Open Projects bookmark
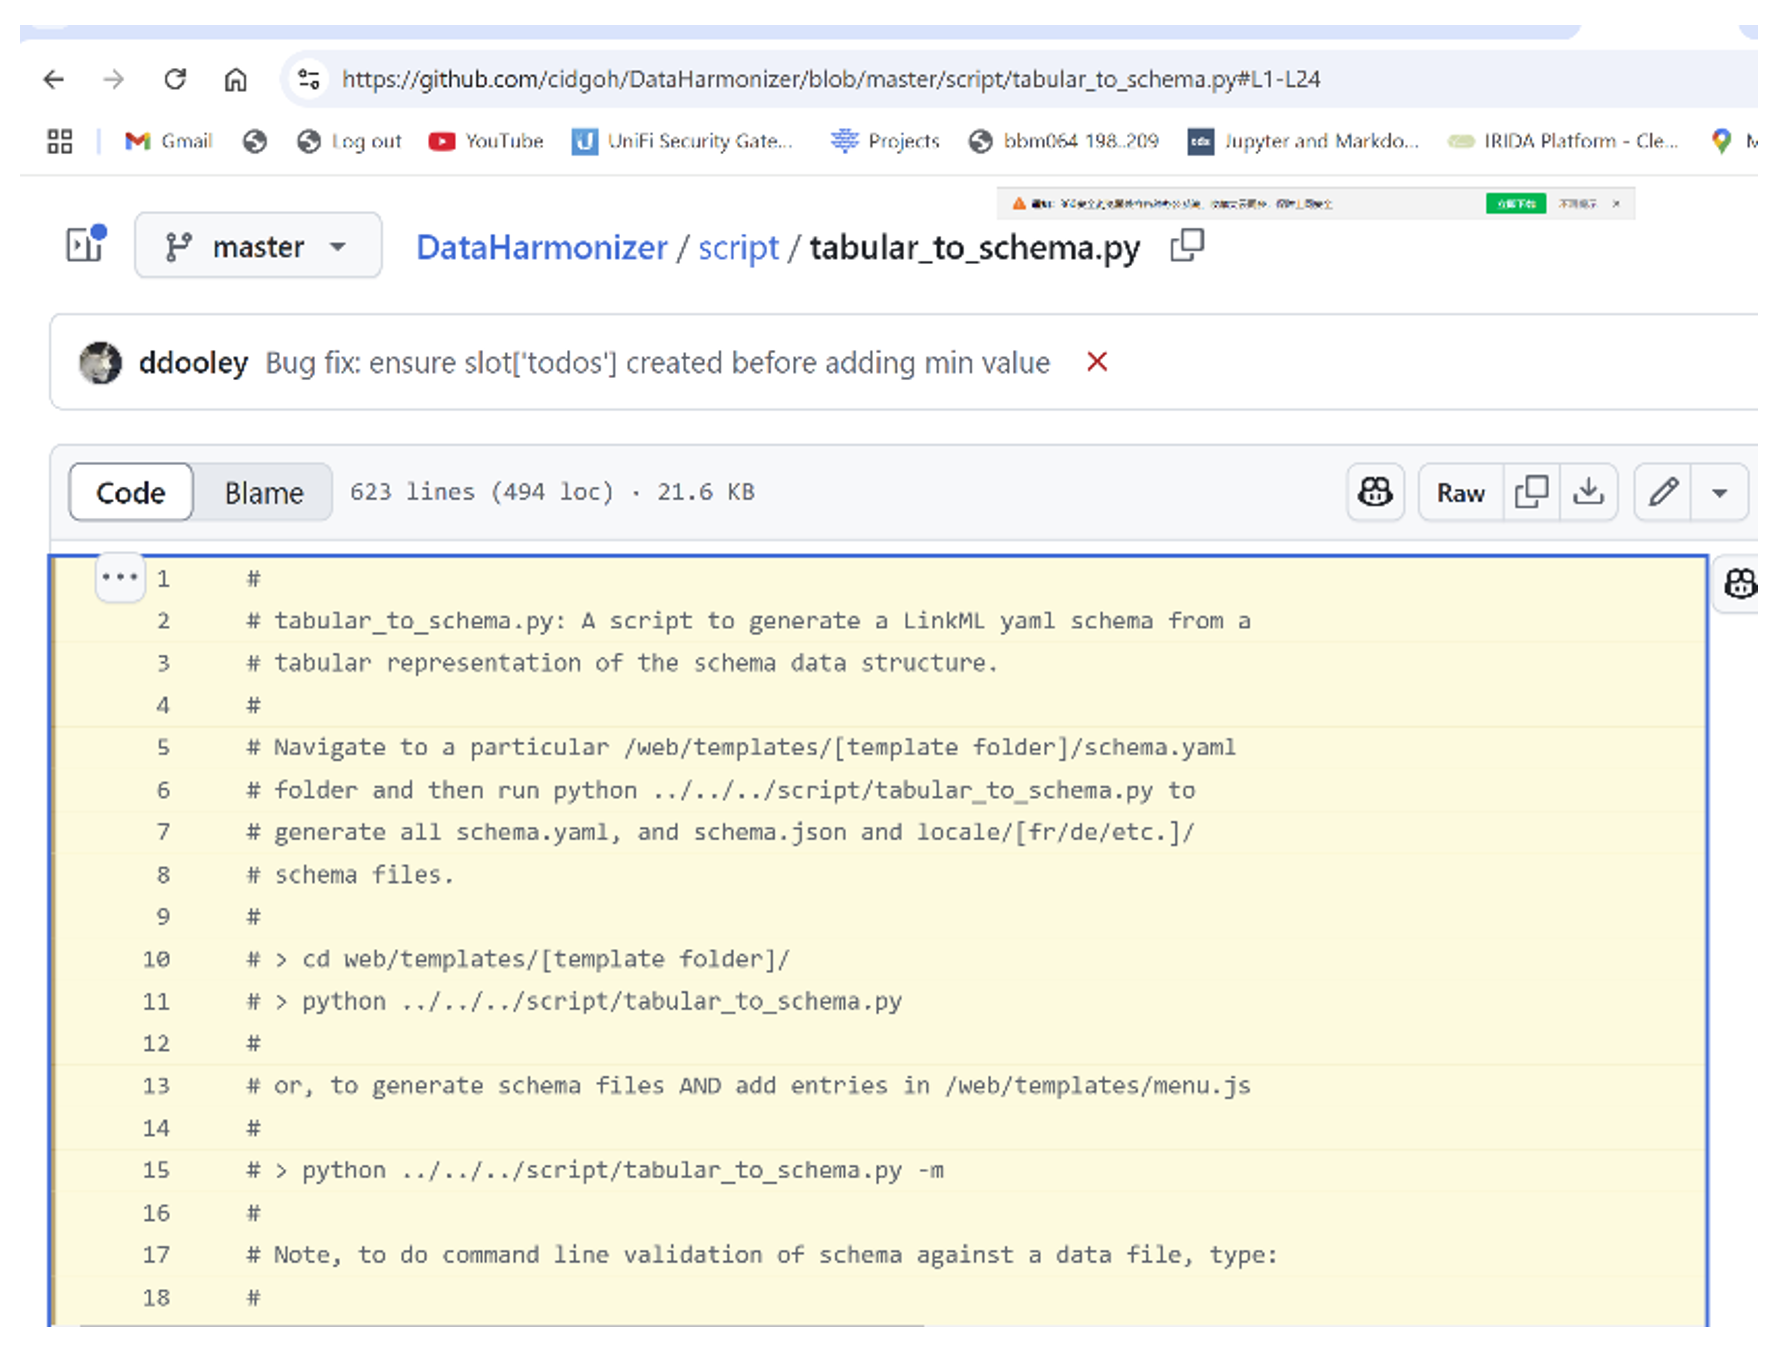Viewport: 1782px width, 1357px height. click(x=885, y=141)
